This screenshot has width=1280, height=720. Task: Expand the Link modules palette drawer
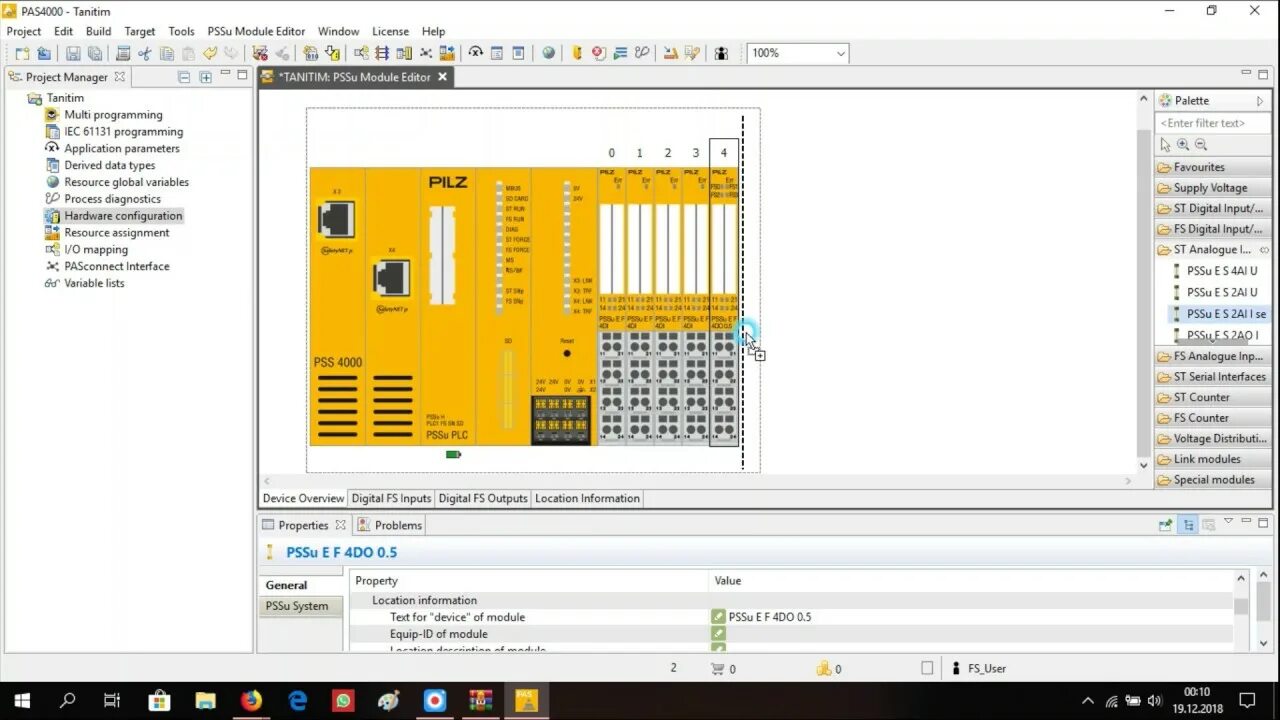tap(1213, 459)
